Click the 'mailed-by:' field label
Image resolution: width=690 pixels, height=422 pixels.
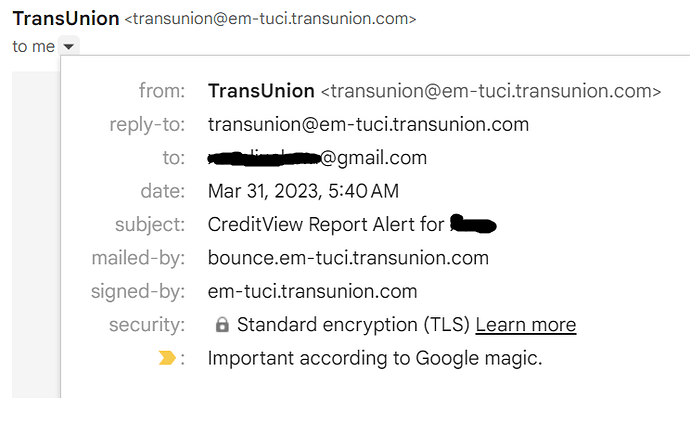coord(138,258)
